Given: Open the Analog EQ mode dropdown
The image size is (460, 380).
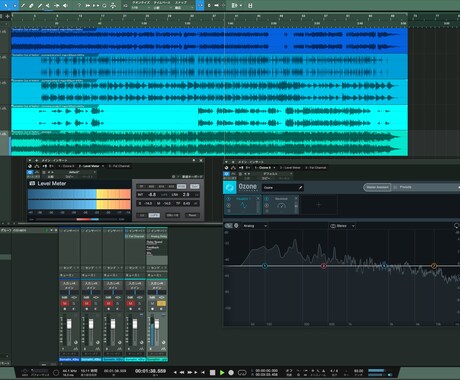Looking at the screenshot, I should coord(255,226).
